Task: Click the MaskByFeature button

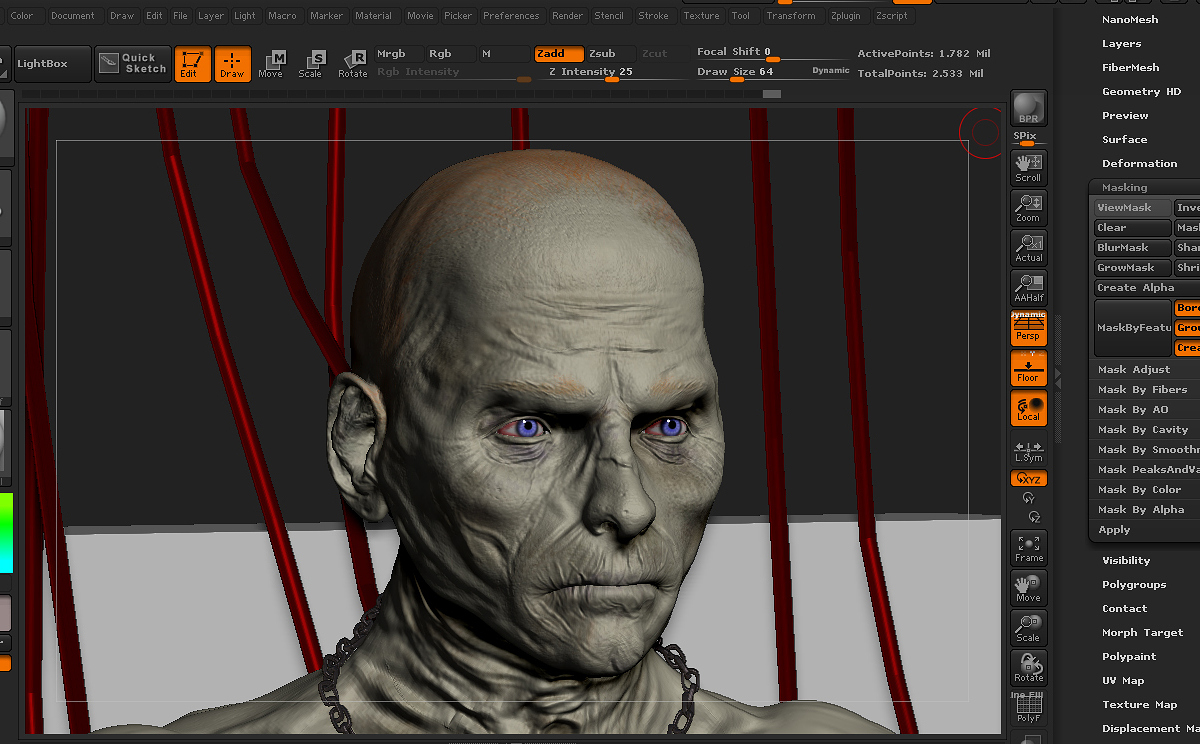Action: tap(1132, 327)
